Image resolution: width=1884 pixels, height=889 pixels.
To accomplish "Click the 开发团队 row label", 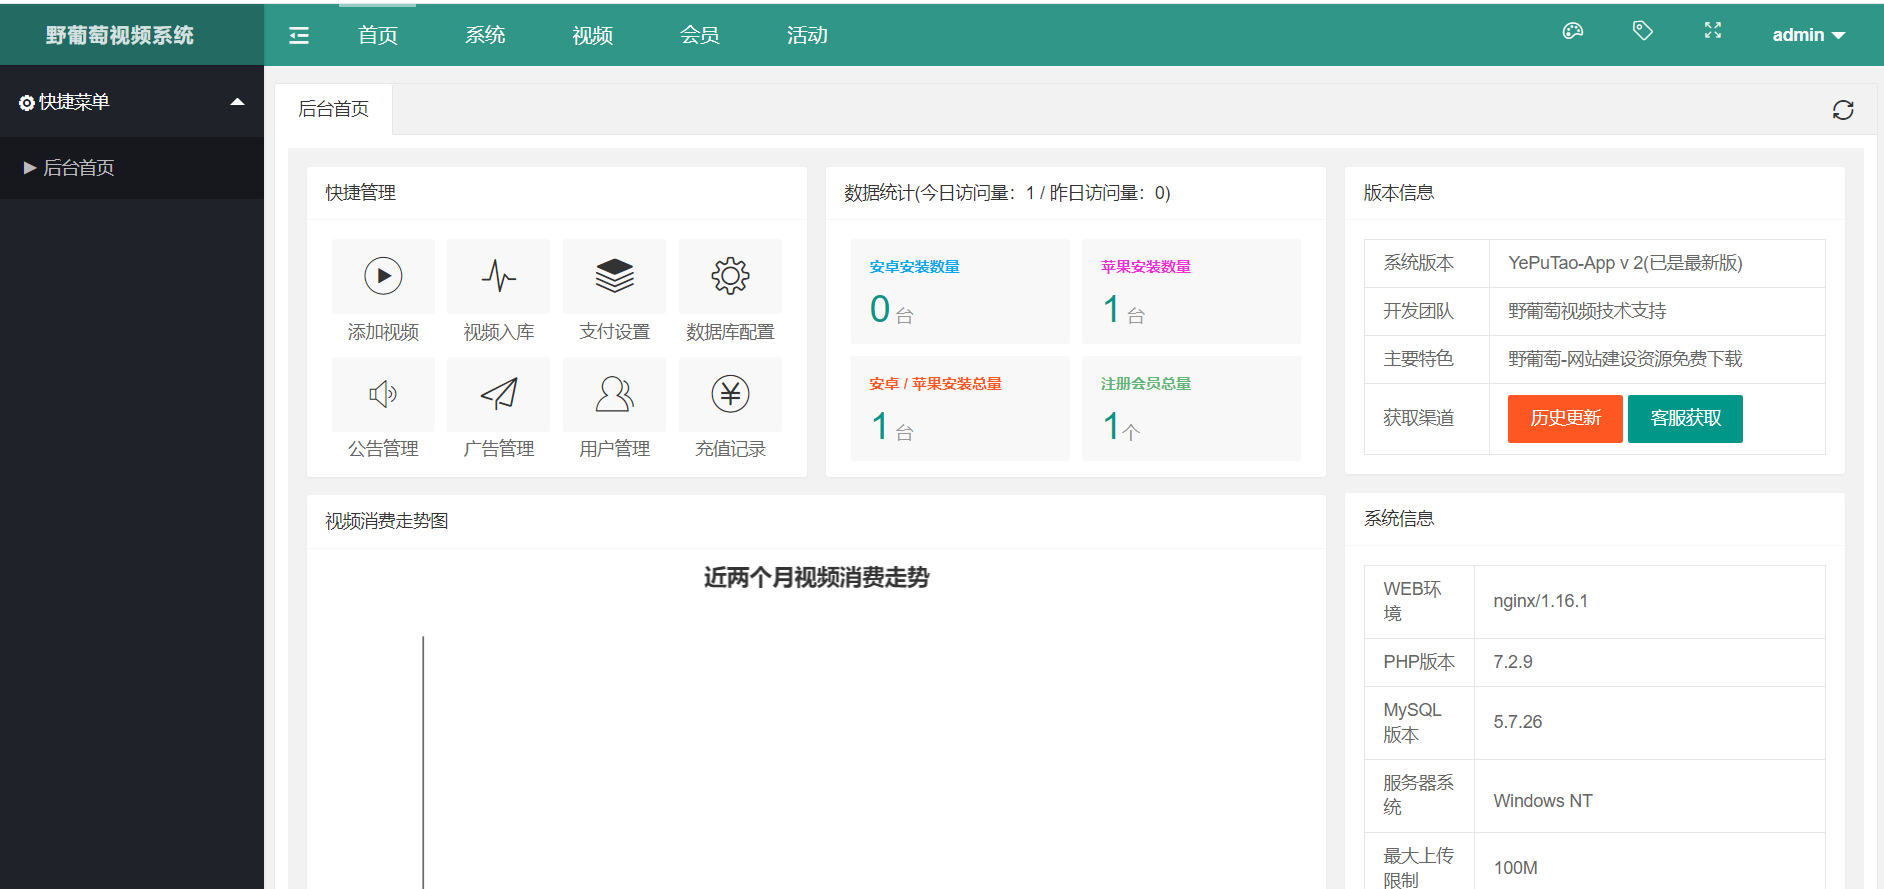I will pyautogui.click(x=1419, y=311).
